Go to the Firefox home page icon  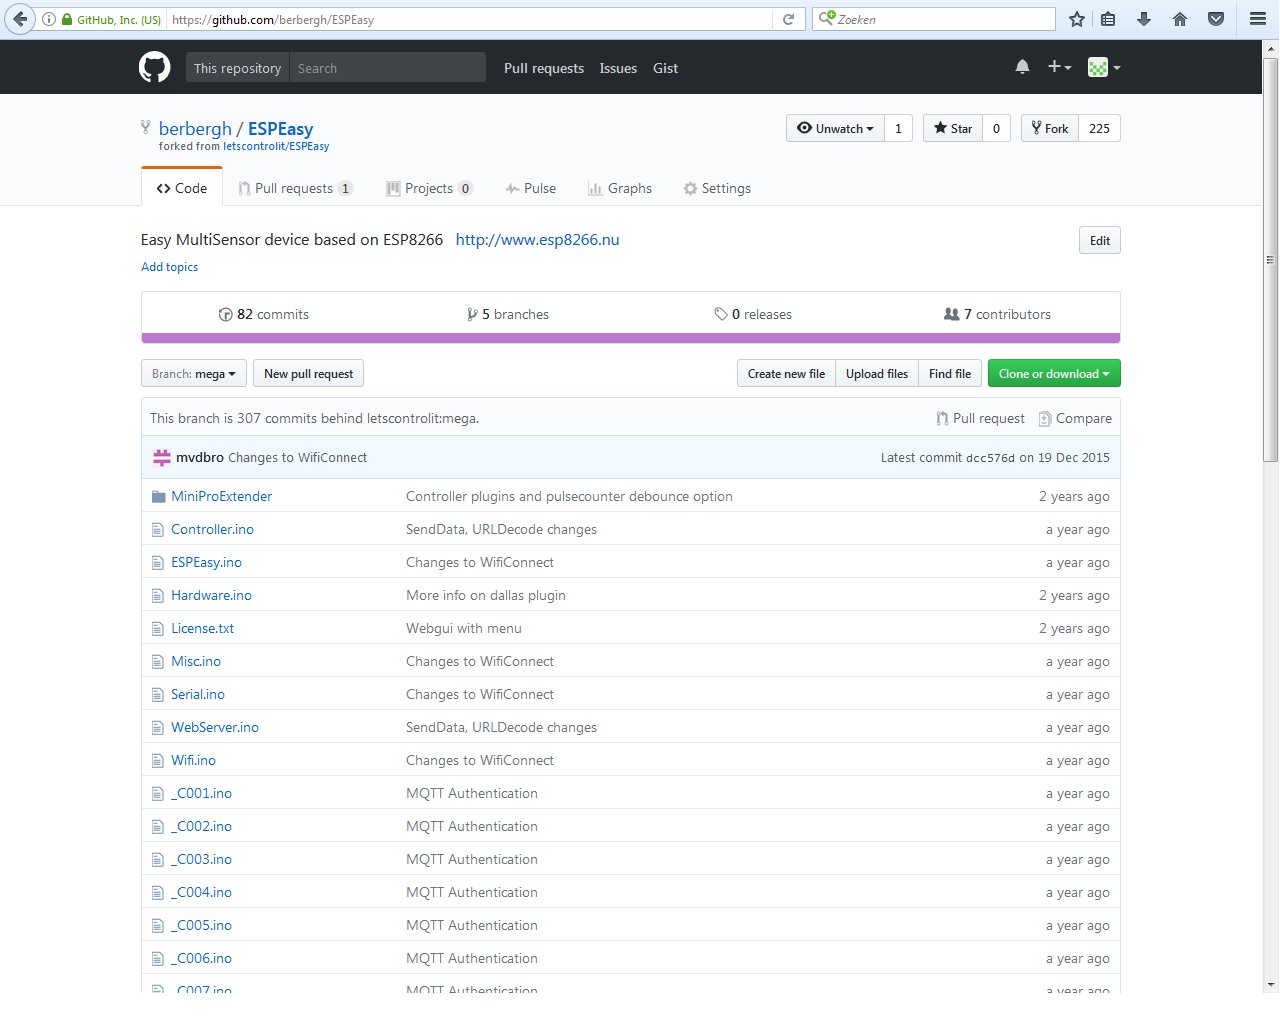[1180, 19]
